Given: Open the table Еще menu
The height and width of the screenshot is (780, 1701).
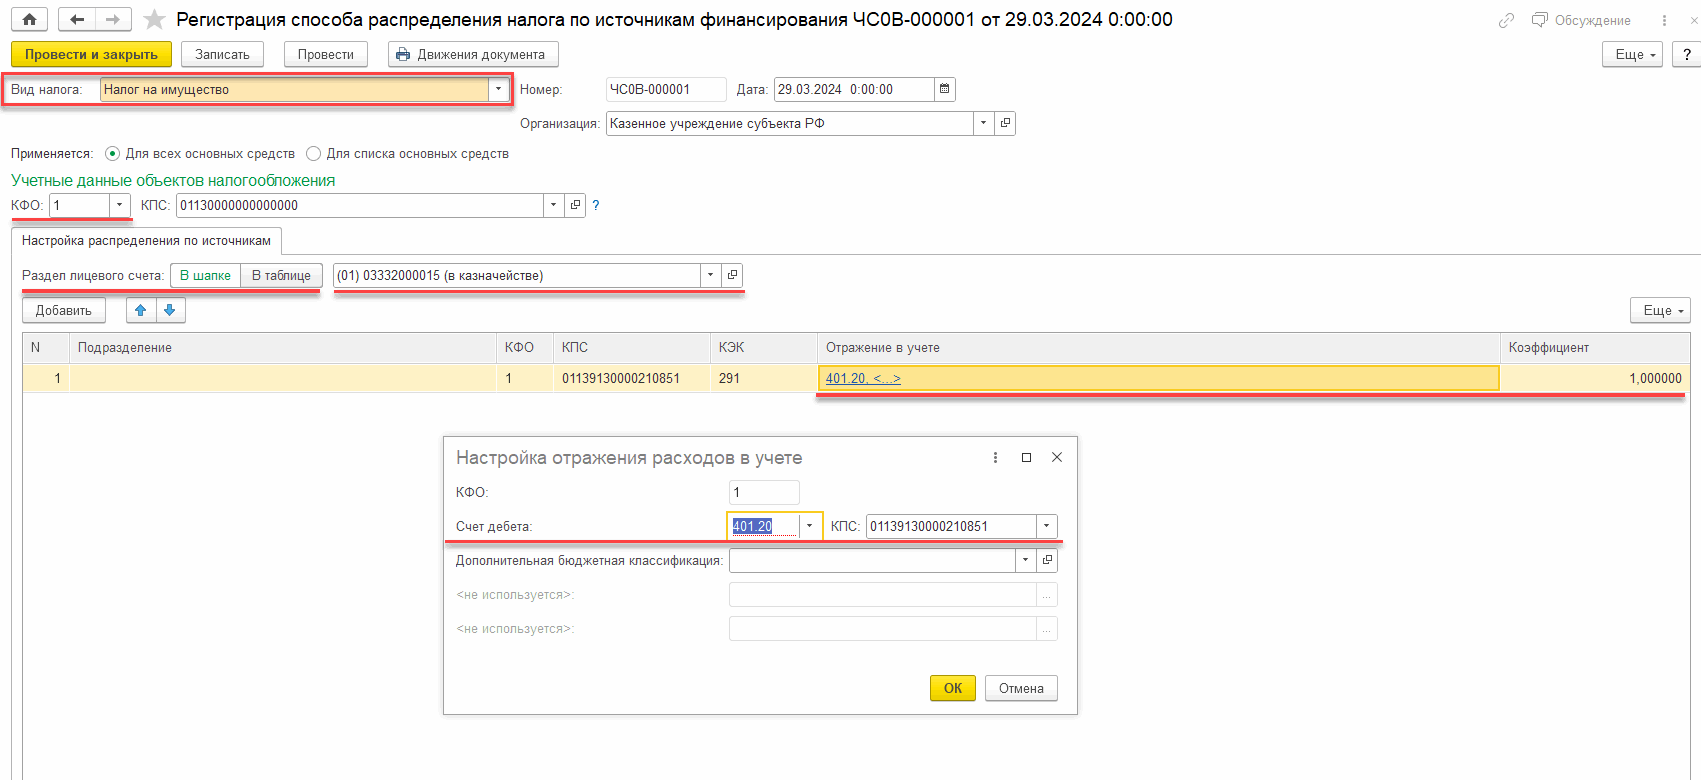Looking at the screenshot, I should pyautogui.click(x=1660, y=310).
